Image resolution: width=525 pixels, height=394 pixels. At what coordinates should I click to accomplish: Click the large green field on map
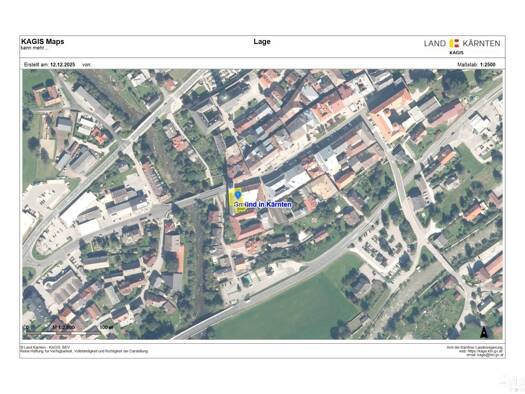[288, 308]
